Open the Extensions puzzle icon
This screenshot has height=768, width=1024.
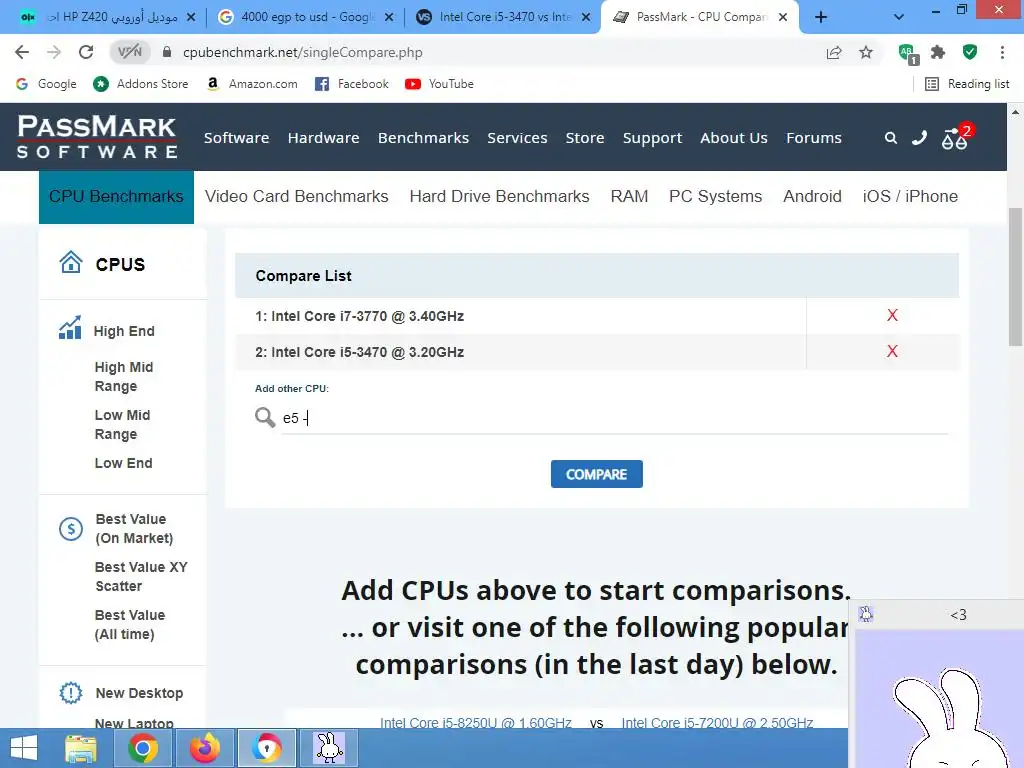(x=938, y=52)
